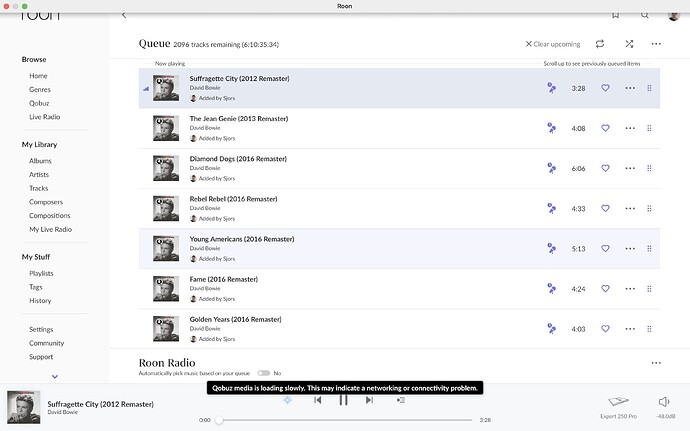
Task: Click drag handle on Suffragette City row
Action: click(649, 88)
